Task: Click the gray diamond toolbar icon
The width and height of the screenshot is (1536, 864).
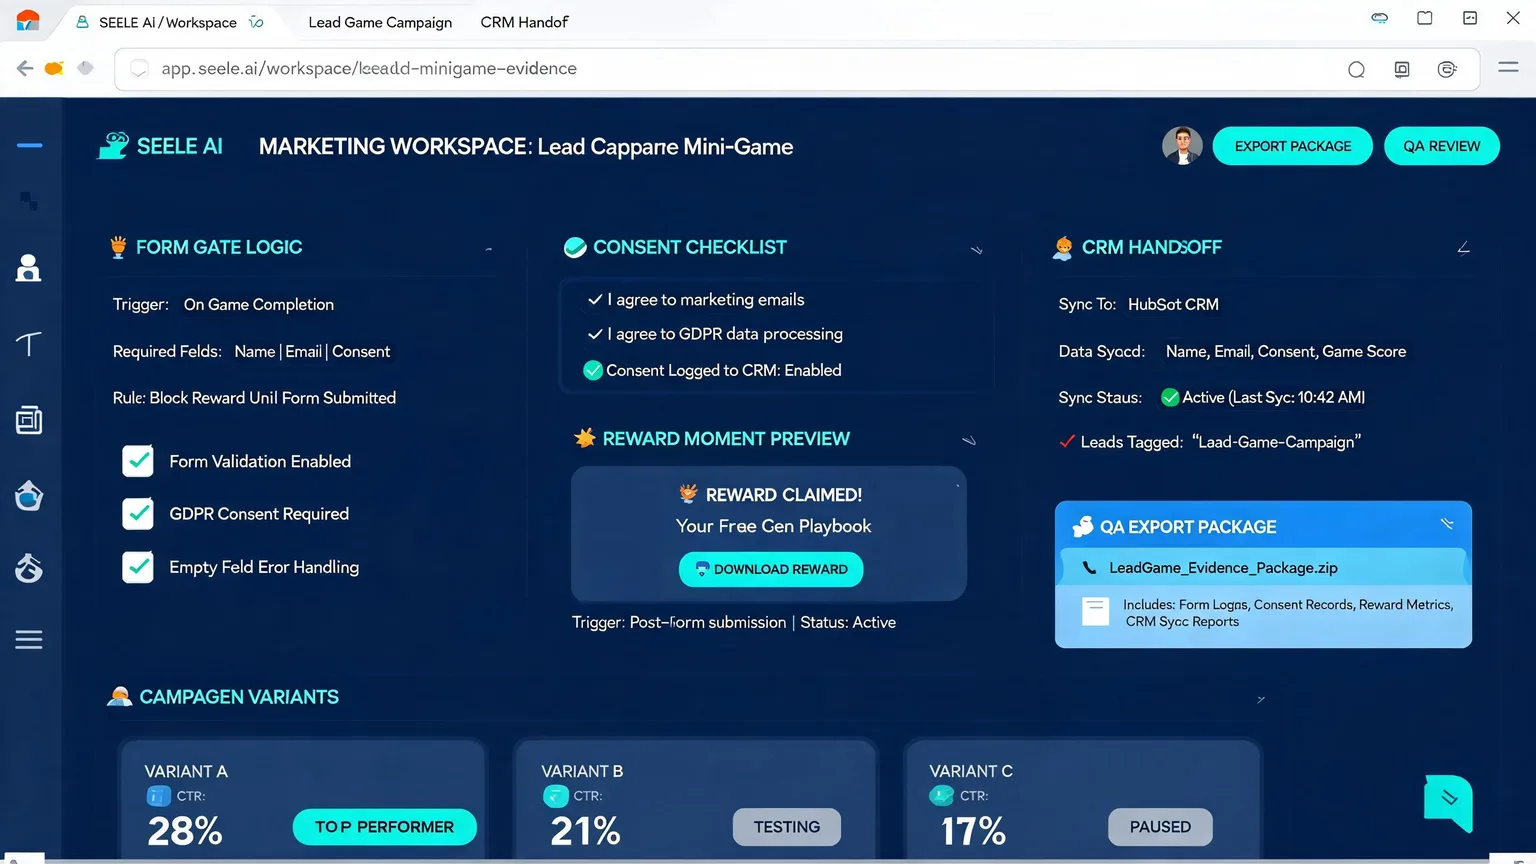Action: 85,68
